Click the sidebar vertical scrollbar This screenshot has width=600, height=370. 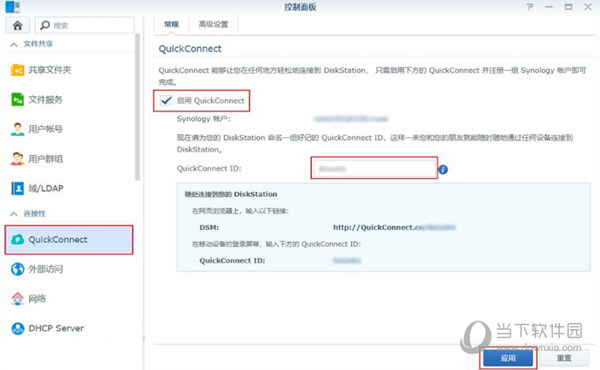138,107
